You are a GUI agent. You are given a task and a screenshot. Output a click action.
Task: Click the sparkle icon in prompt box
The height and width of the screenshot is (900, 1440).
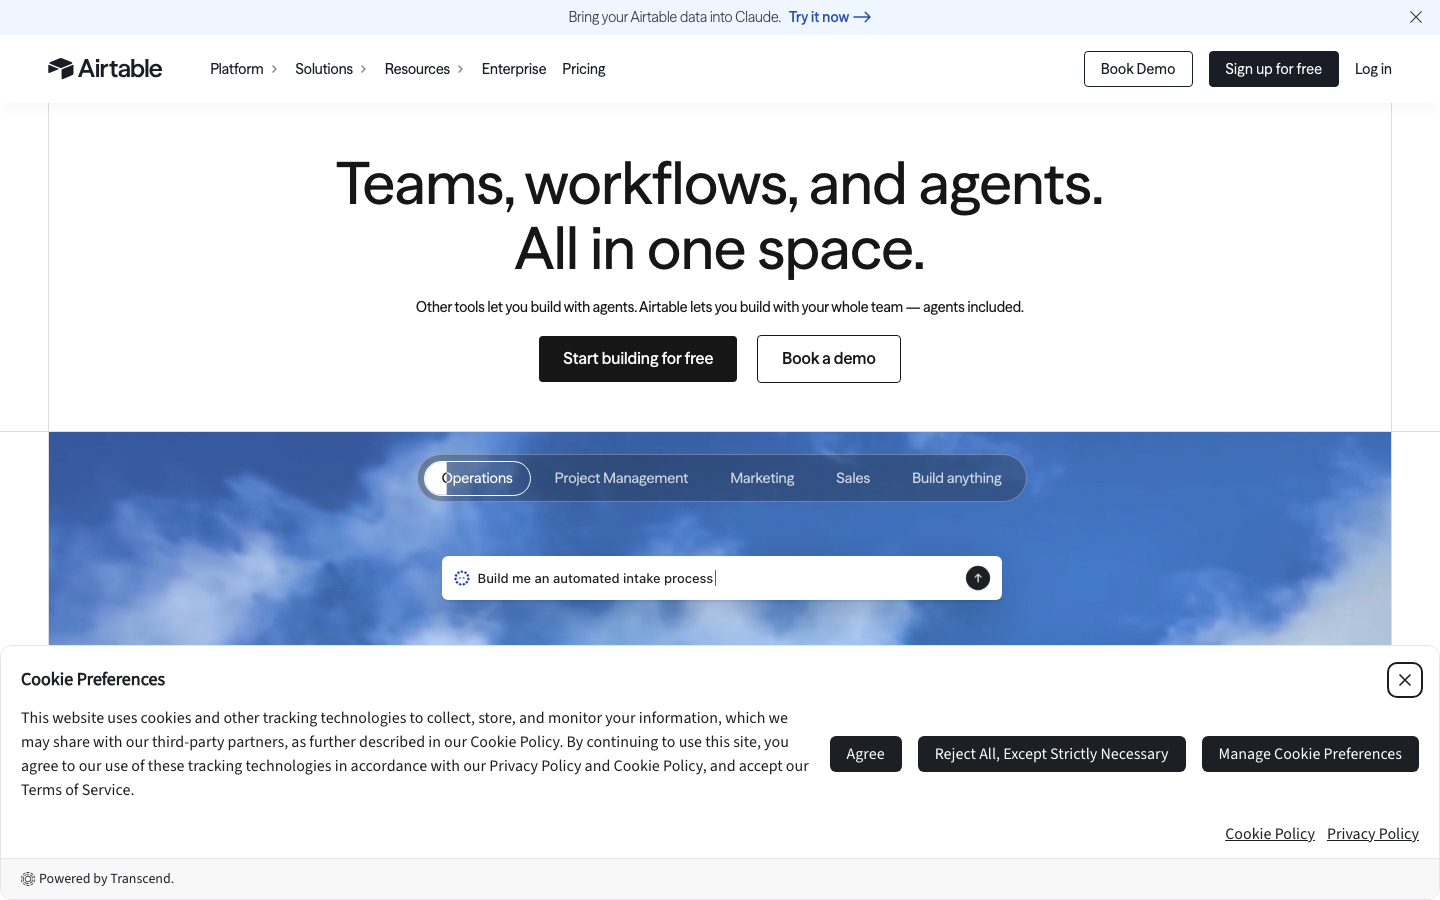pos(462,578)
